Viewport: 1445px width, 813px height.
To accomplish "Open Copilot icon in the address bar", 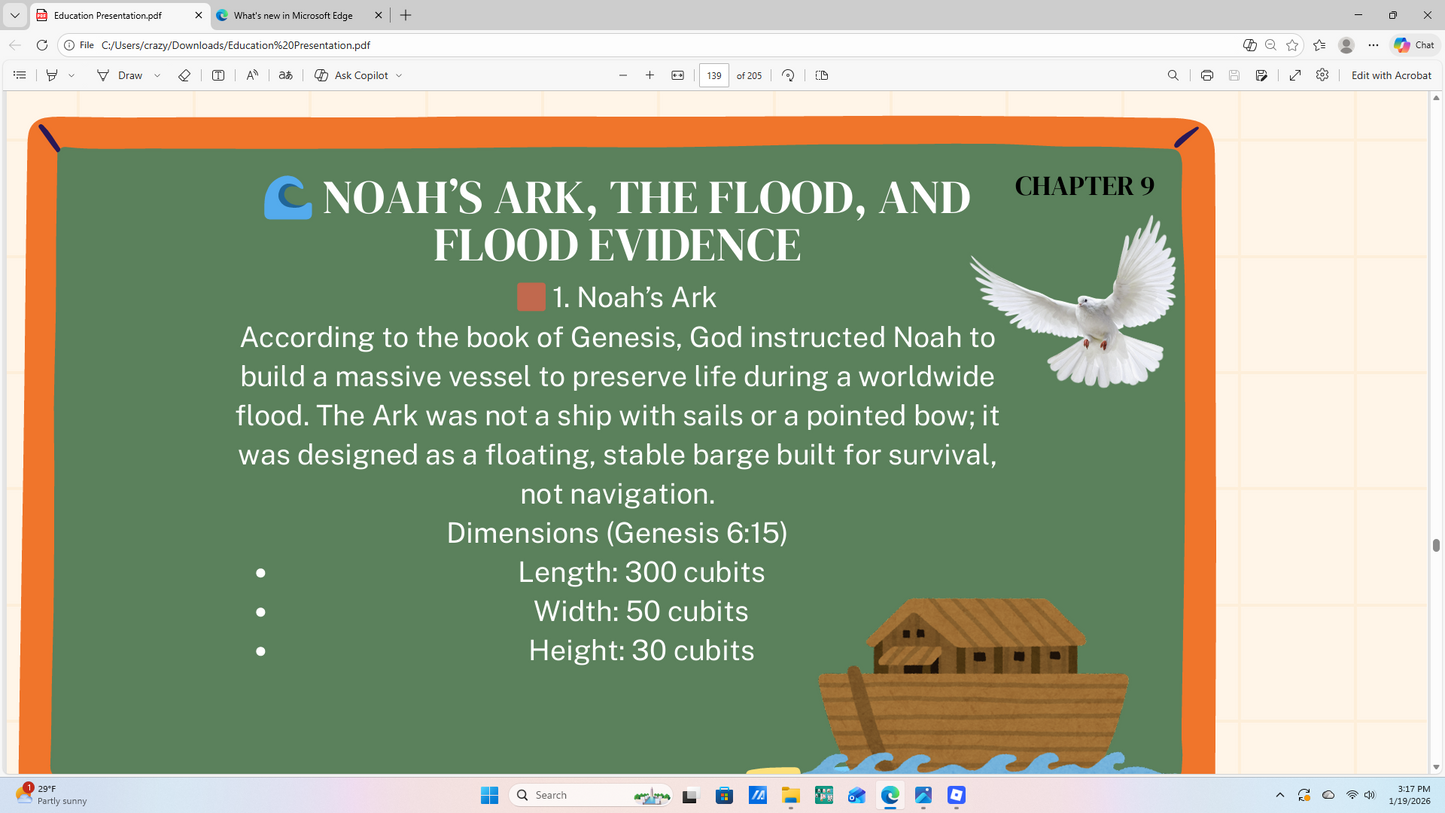I will (x=1249, y=45).
